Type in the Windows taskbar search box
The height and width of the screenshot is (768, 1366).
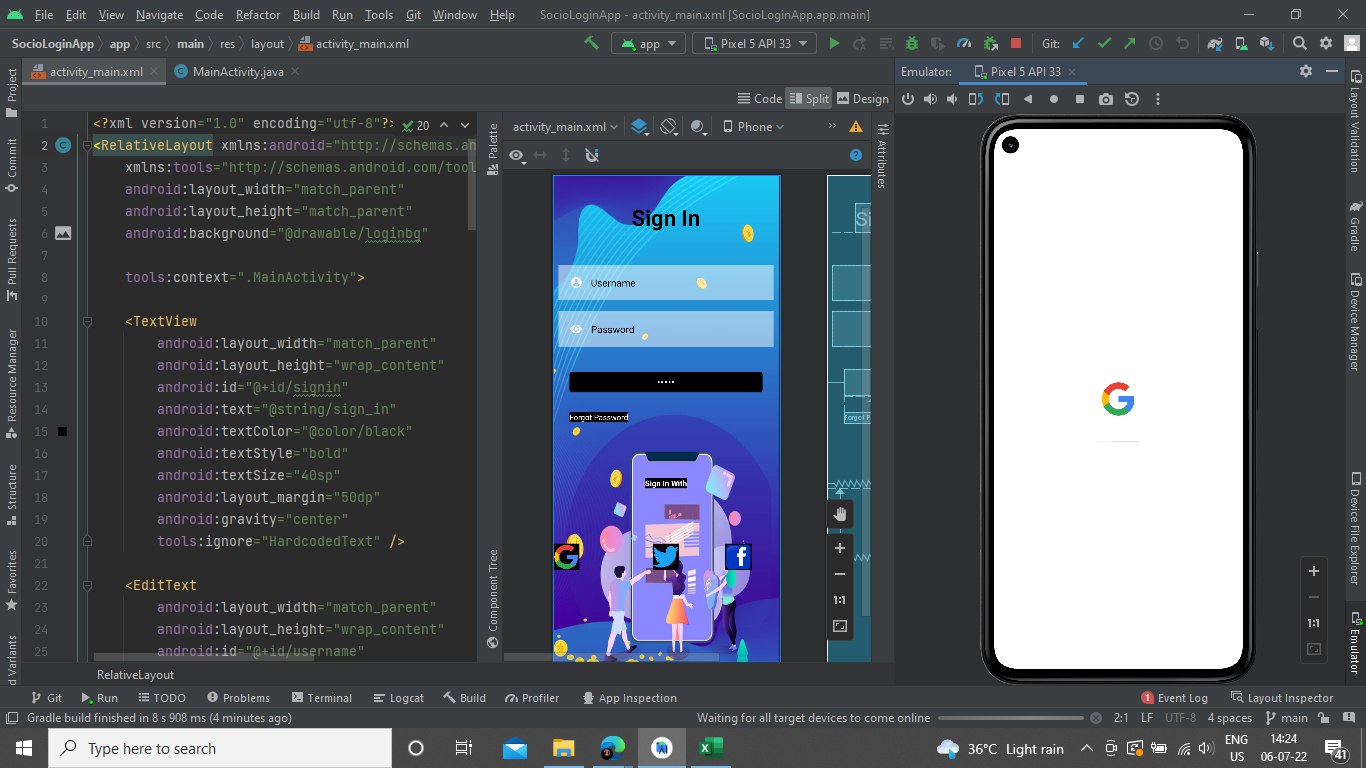click(220, 748)
